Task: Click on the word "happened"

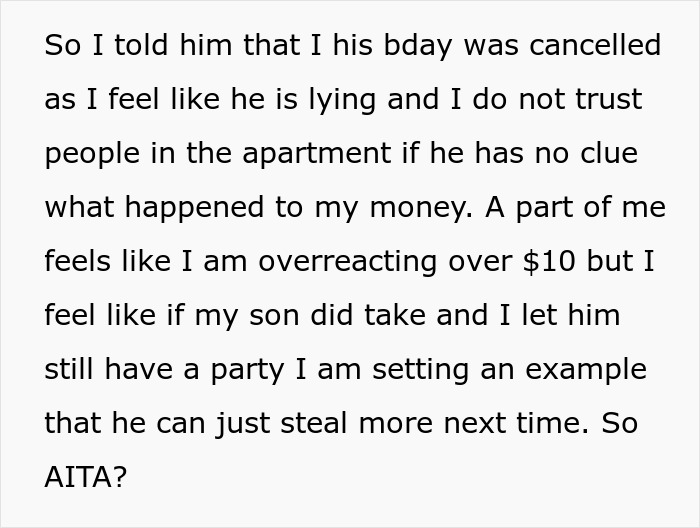Action: point(188,208)
